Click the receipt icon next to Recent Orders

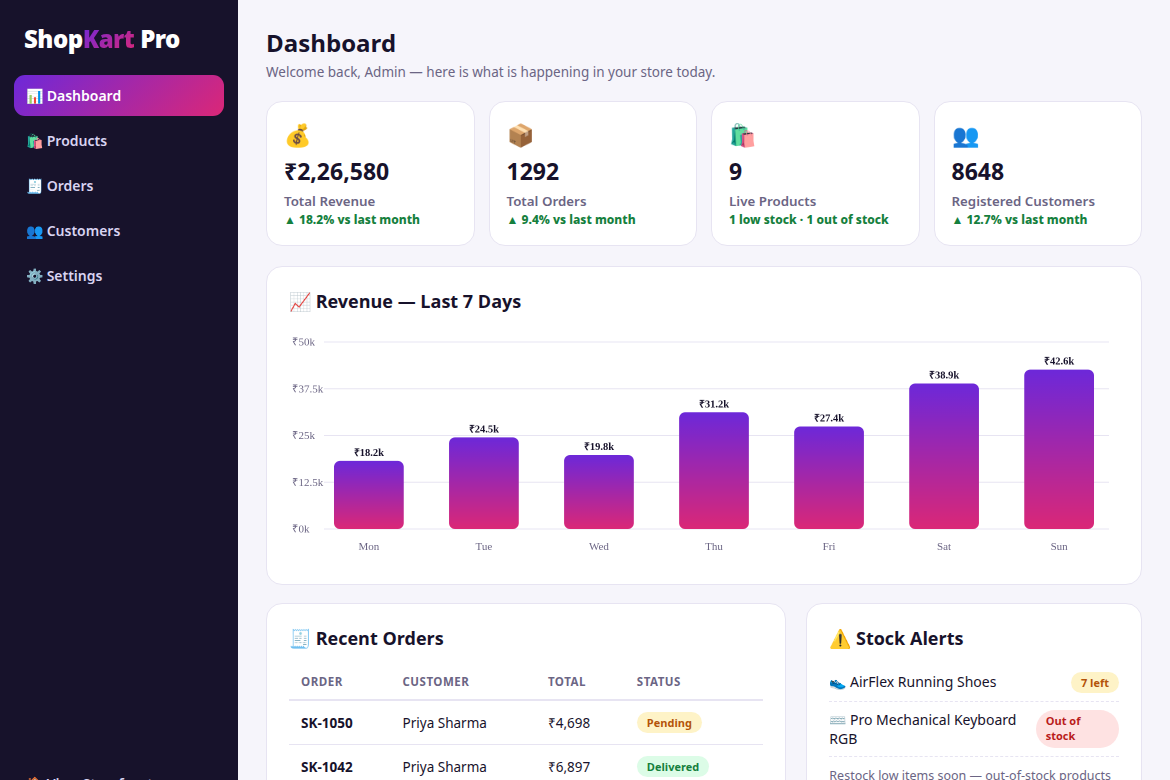[300, 639]
